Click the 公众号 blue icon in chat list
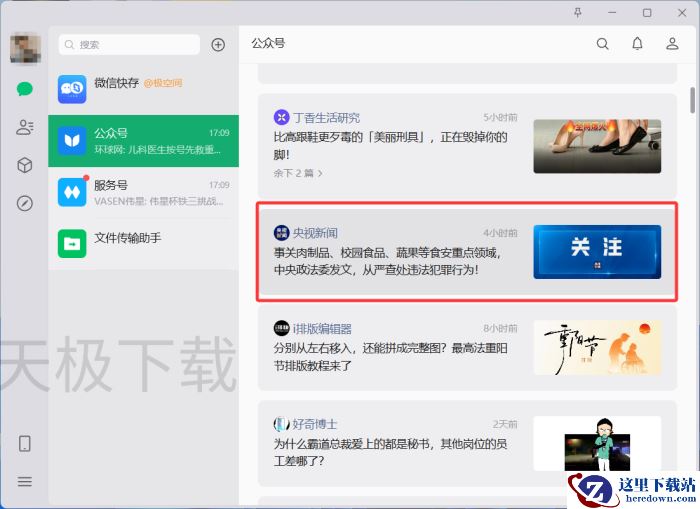 click(x=72, y=141)
